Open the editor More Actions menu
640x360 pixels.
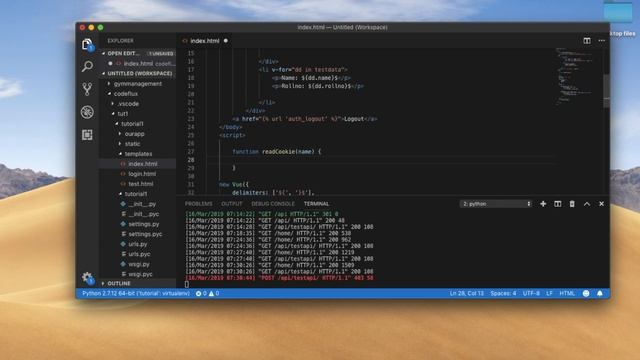coord(602,40)
